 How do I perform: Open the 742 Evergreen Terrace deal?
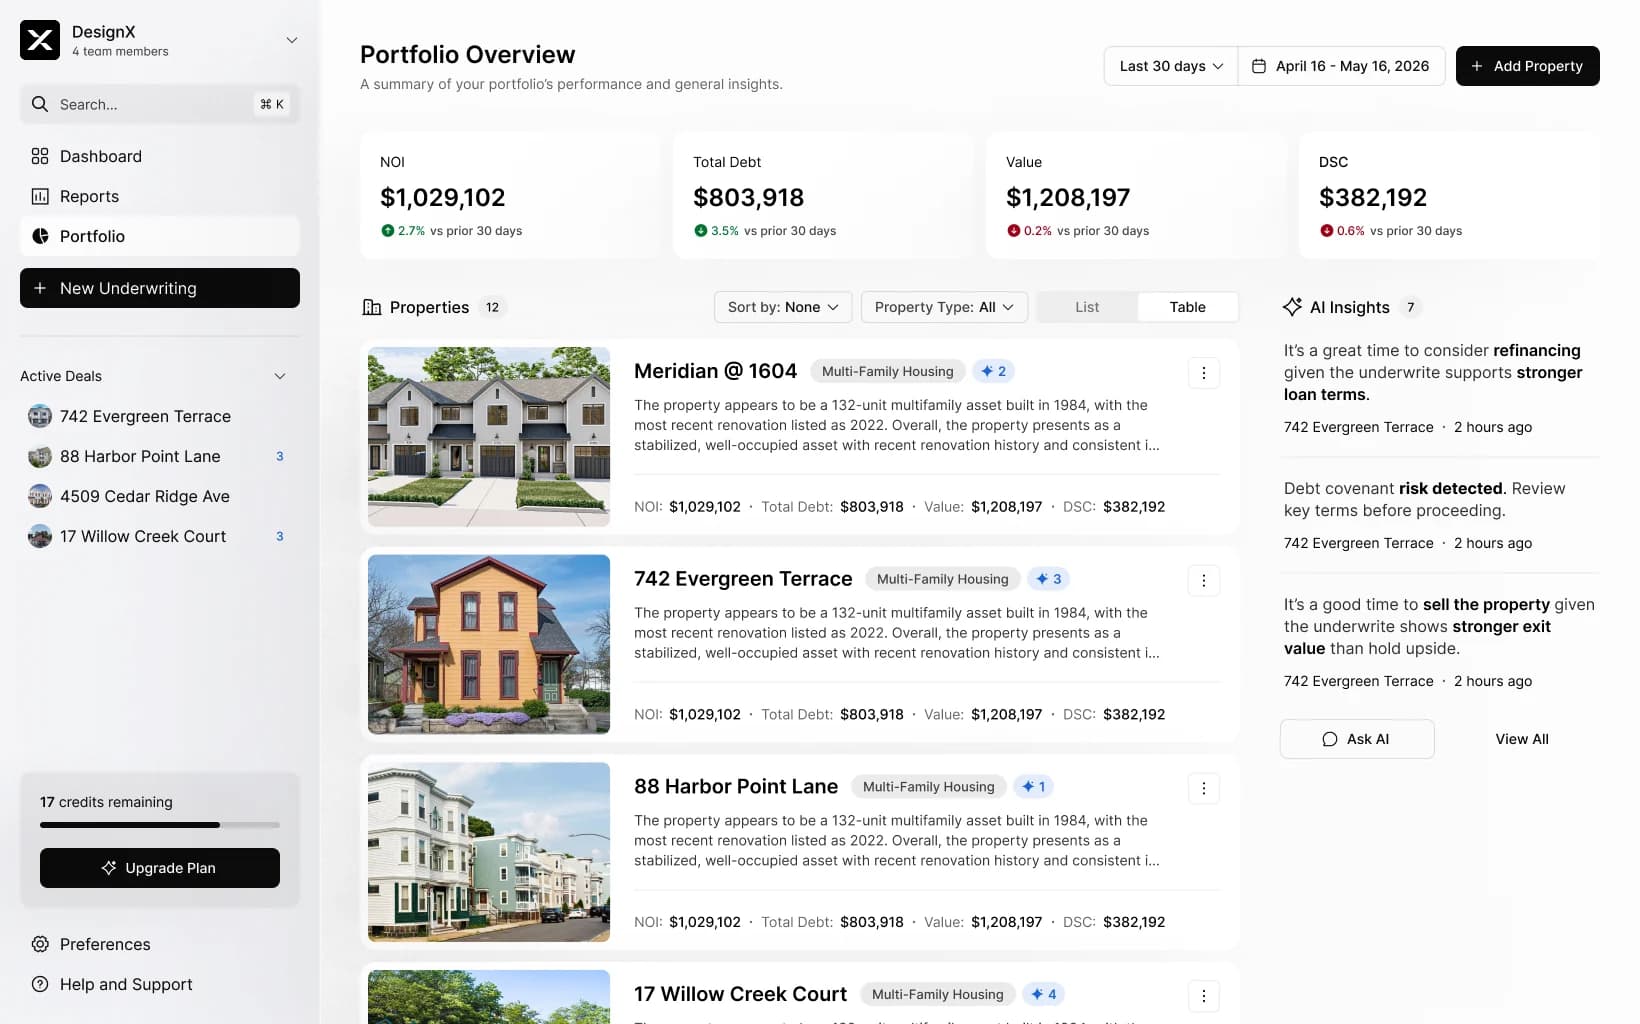coord(160,416)
